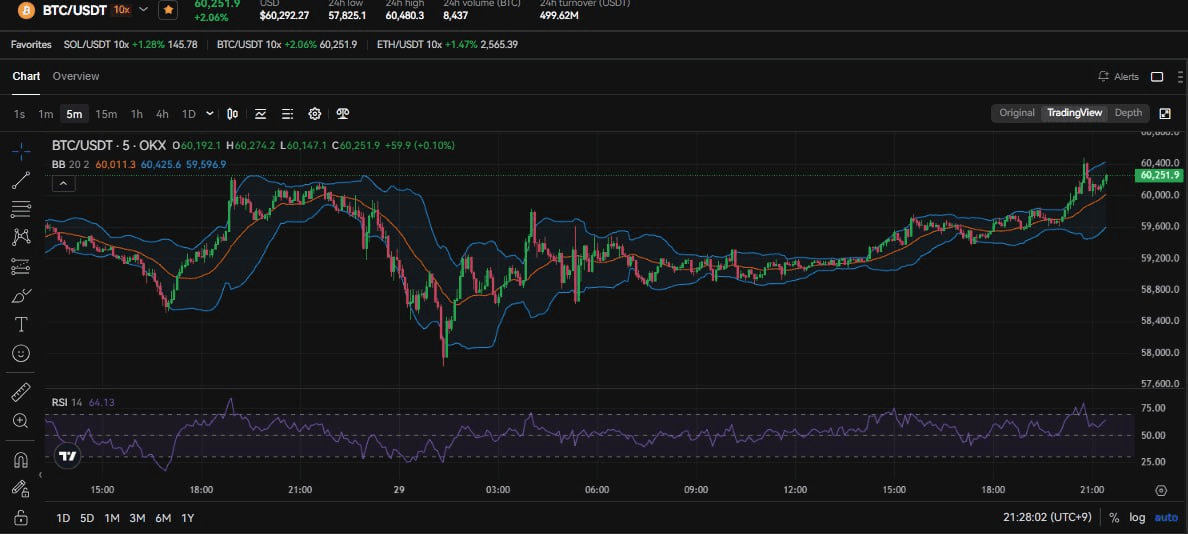This screenshot has width=1188, height=534.
Task: Select the ruler measure tool
Action: click(x=21, y=392)
